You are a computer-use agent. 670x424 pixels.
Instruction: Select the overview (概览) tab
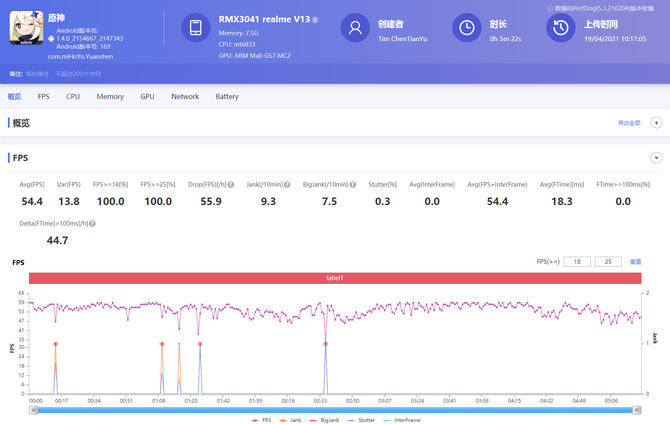click(x=14, y=97)
